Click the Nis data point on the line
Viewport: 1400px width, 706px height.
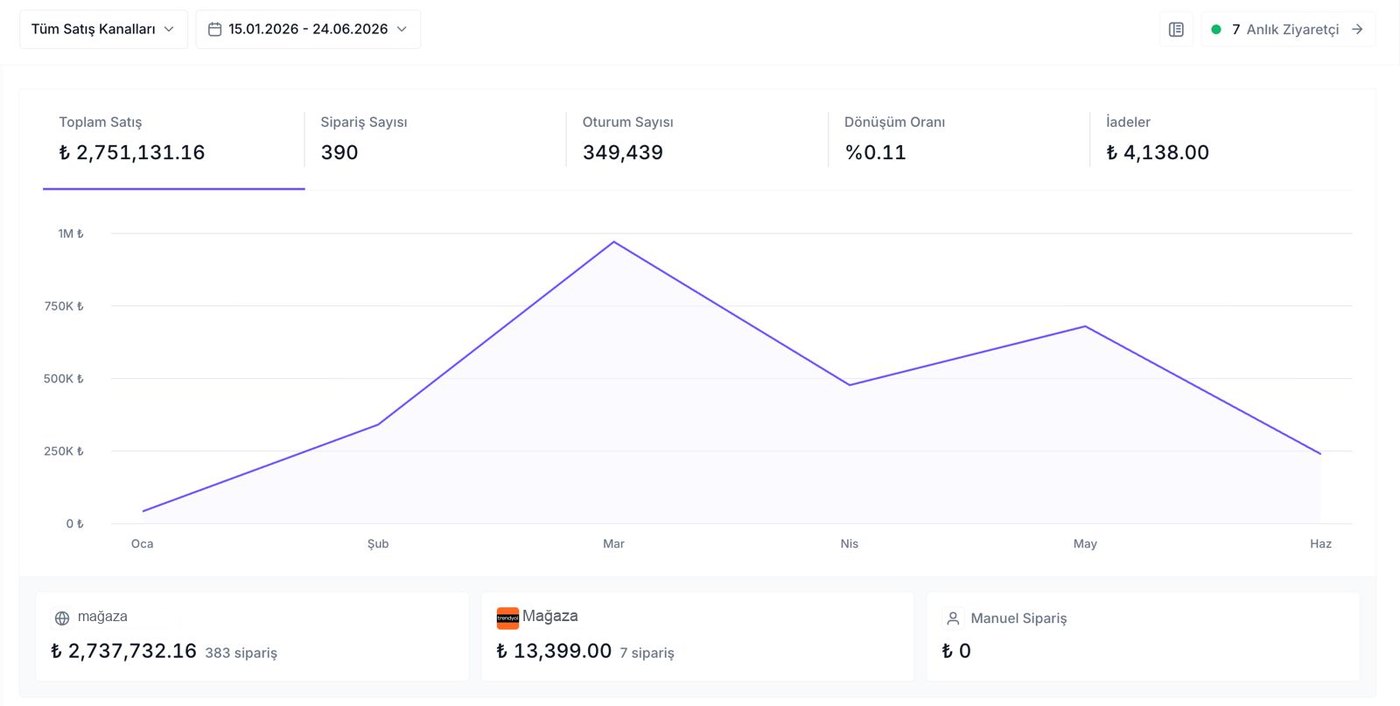pyautogui.click(x=849, y=385)
